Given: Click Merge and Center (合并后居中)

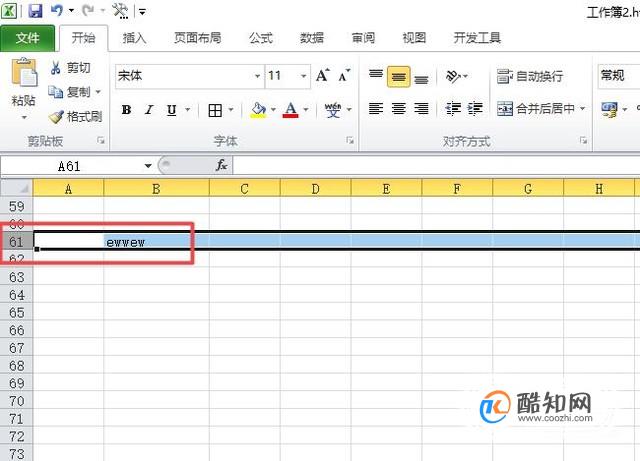Looking at the screenshot, I should (536, 109).
